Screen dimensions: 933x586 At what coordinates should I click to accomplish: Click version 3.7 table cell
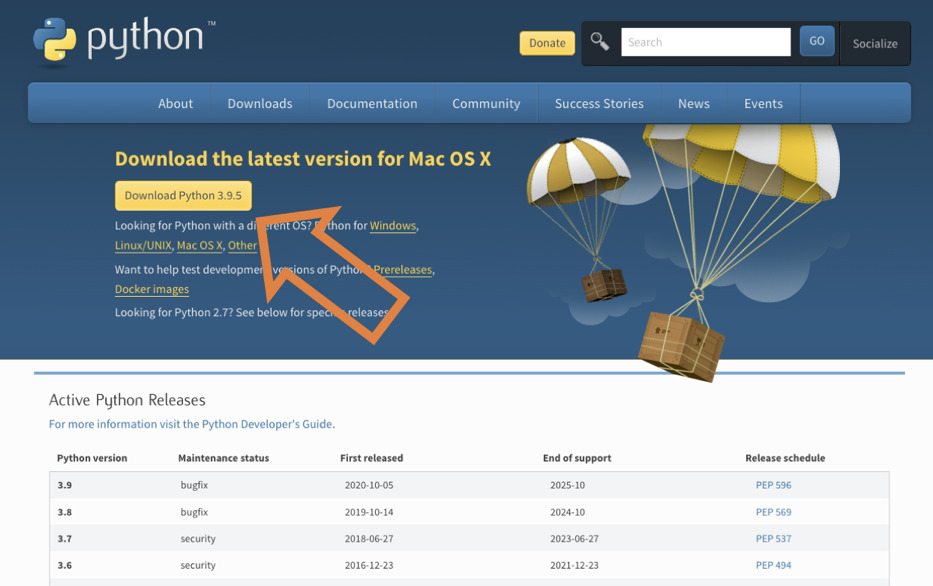pyautogui.click(x=64, y=538)
